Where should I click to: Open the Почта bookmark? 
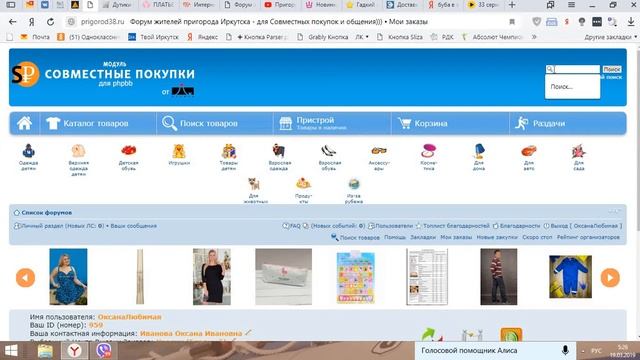point(35,37)
